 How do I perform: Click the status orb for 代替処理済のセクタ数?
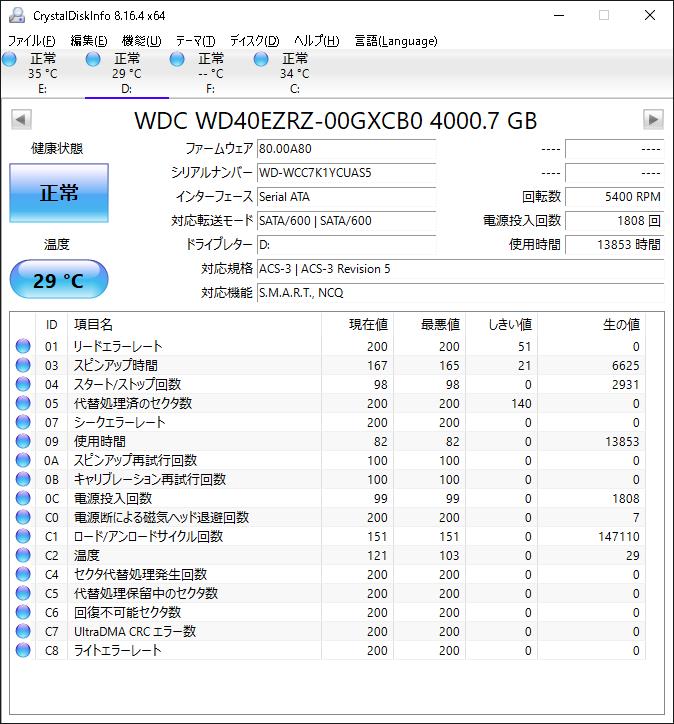pos(23,403)
